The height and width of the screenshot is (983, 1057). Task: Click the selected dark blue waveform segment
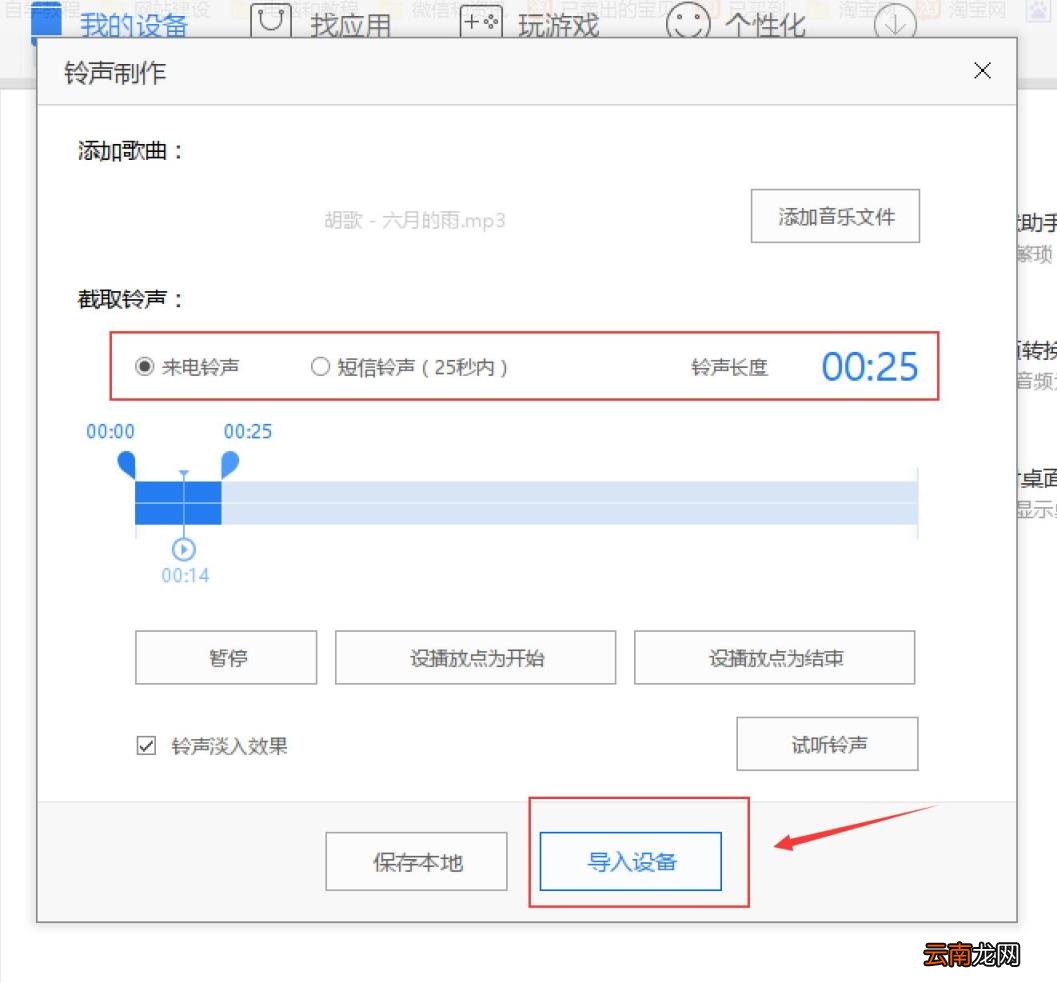(178, 503)
